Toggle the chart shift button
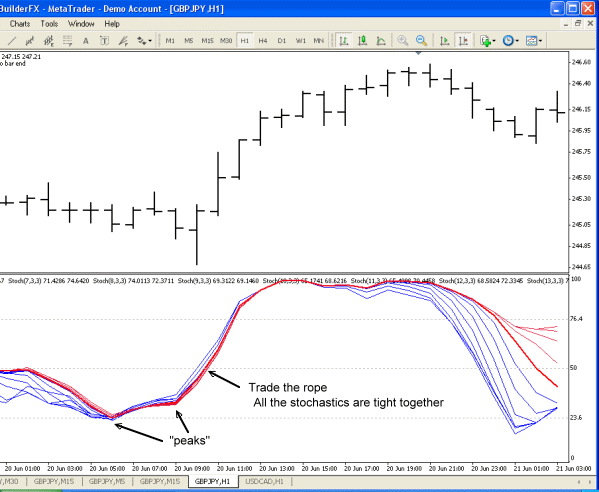The width and height of the screenshot is (599, 492). point(463,40)
